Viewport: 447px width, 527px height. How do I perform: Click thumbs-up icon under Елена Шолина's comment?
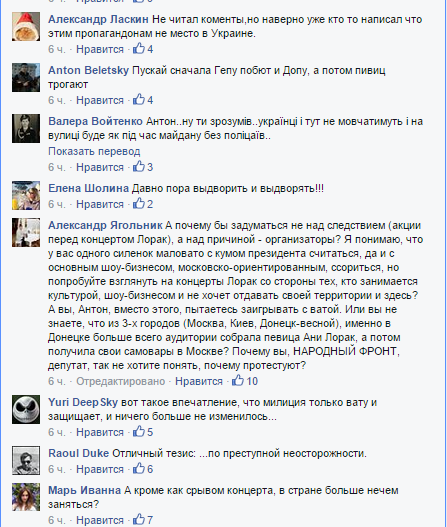(x=138, y=203)
